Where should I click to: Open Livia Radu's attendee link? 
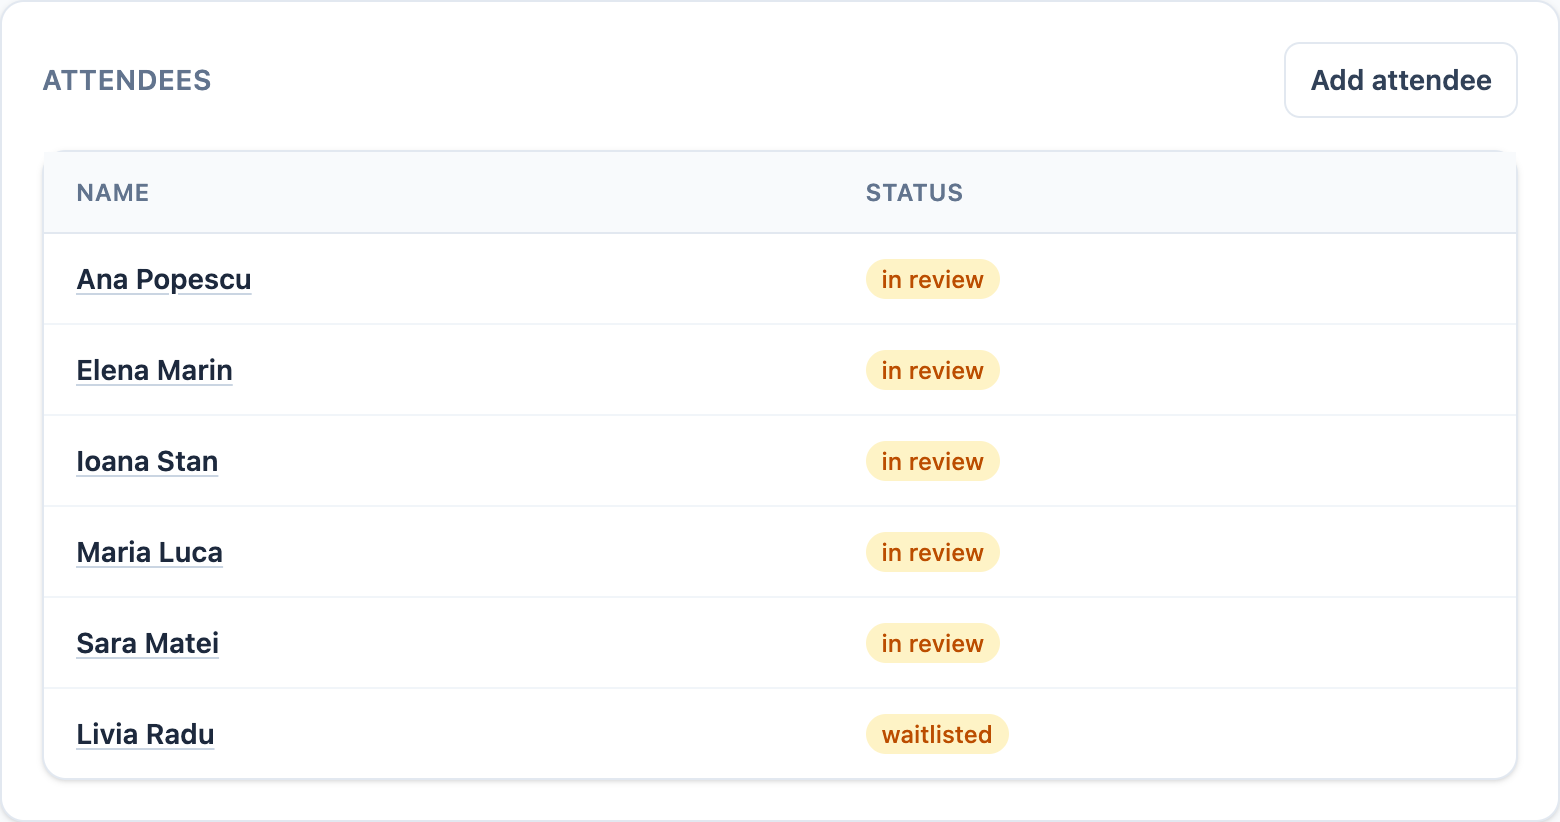(146, 735)
